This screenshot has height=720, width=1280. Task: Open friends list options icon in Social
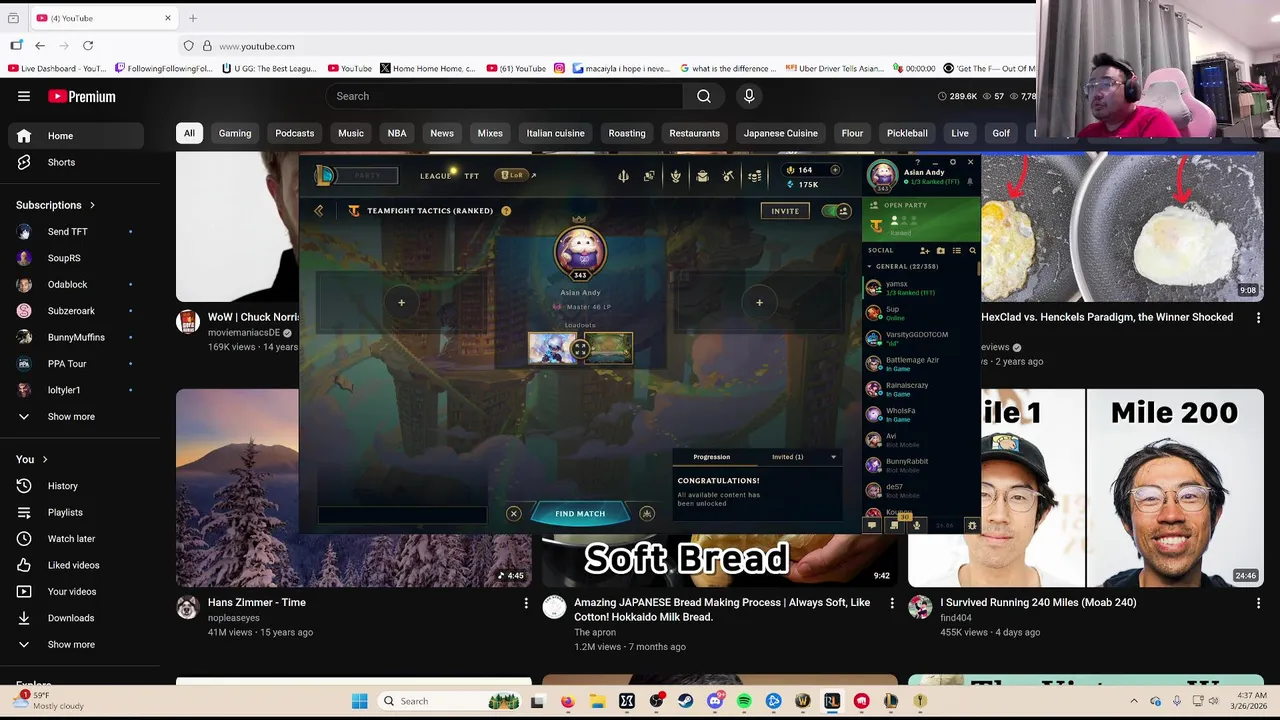[956, 250]
